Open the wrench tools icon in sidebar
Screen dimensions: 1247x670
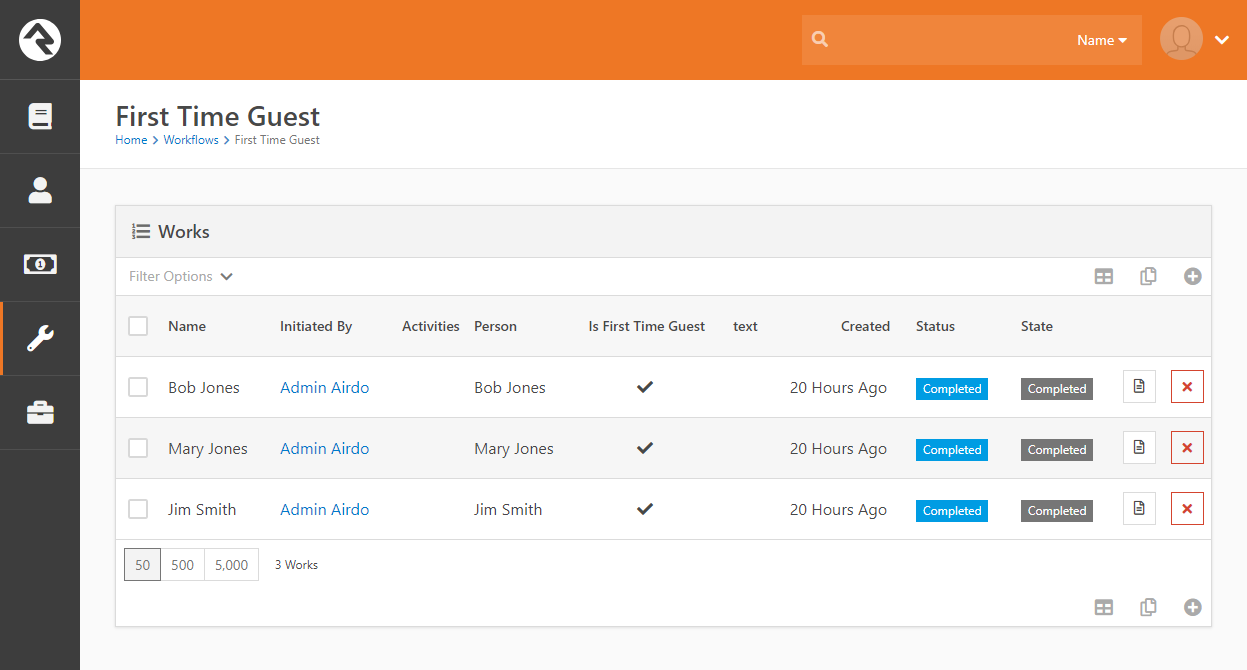(x=40, y=338)
